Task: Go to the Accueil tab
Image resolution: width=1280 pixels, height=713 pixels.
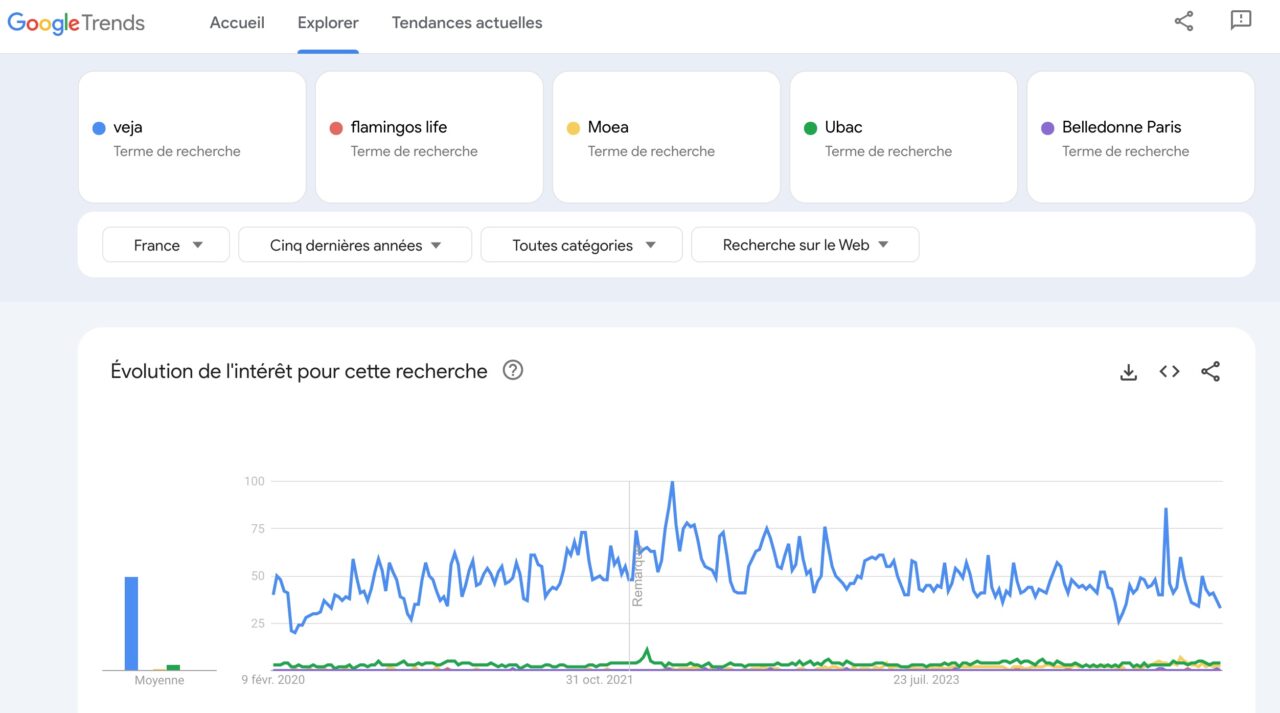Action: 237,23
